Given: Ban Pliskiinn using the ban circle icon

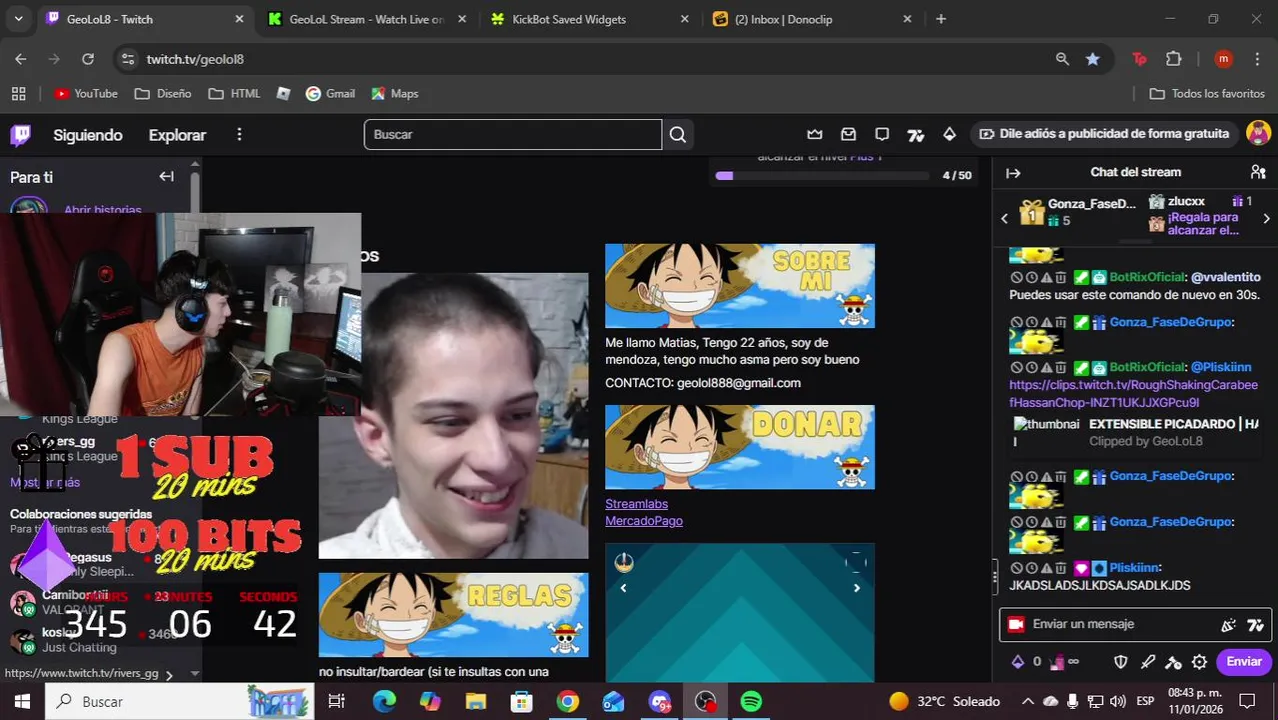Looking at the screenshot, I should (x=1016, y=568).
